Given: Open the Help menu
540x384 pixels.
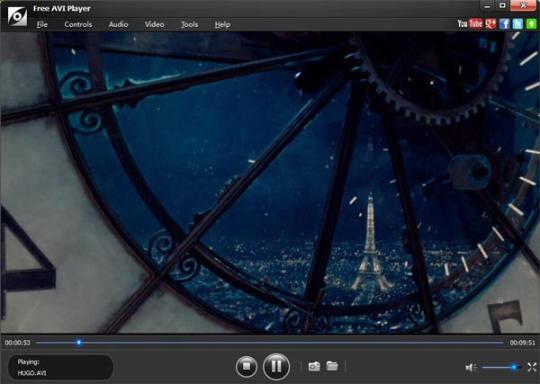Looking at the screenshot, I should [222, 24].
